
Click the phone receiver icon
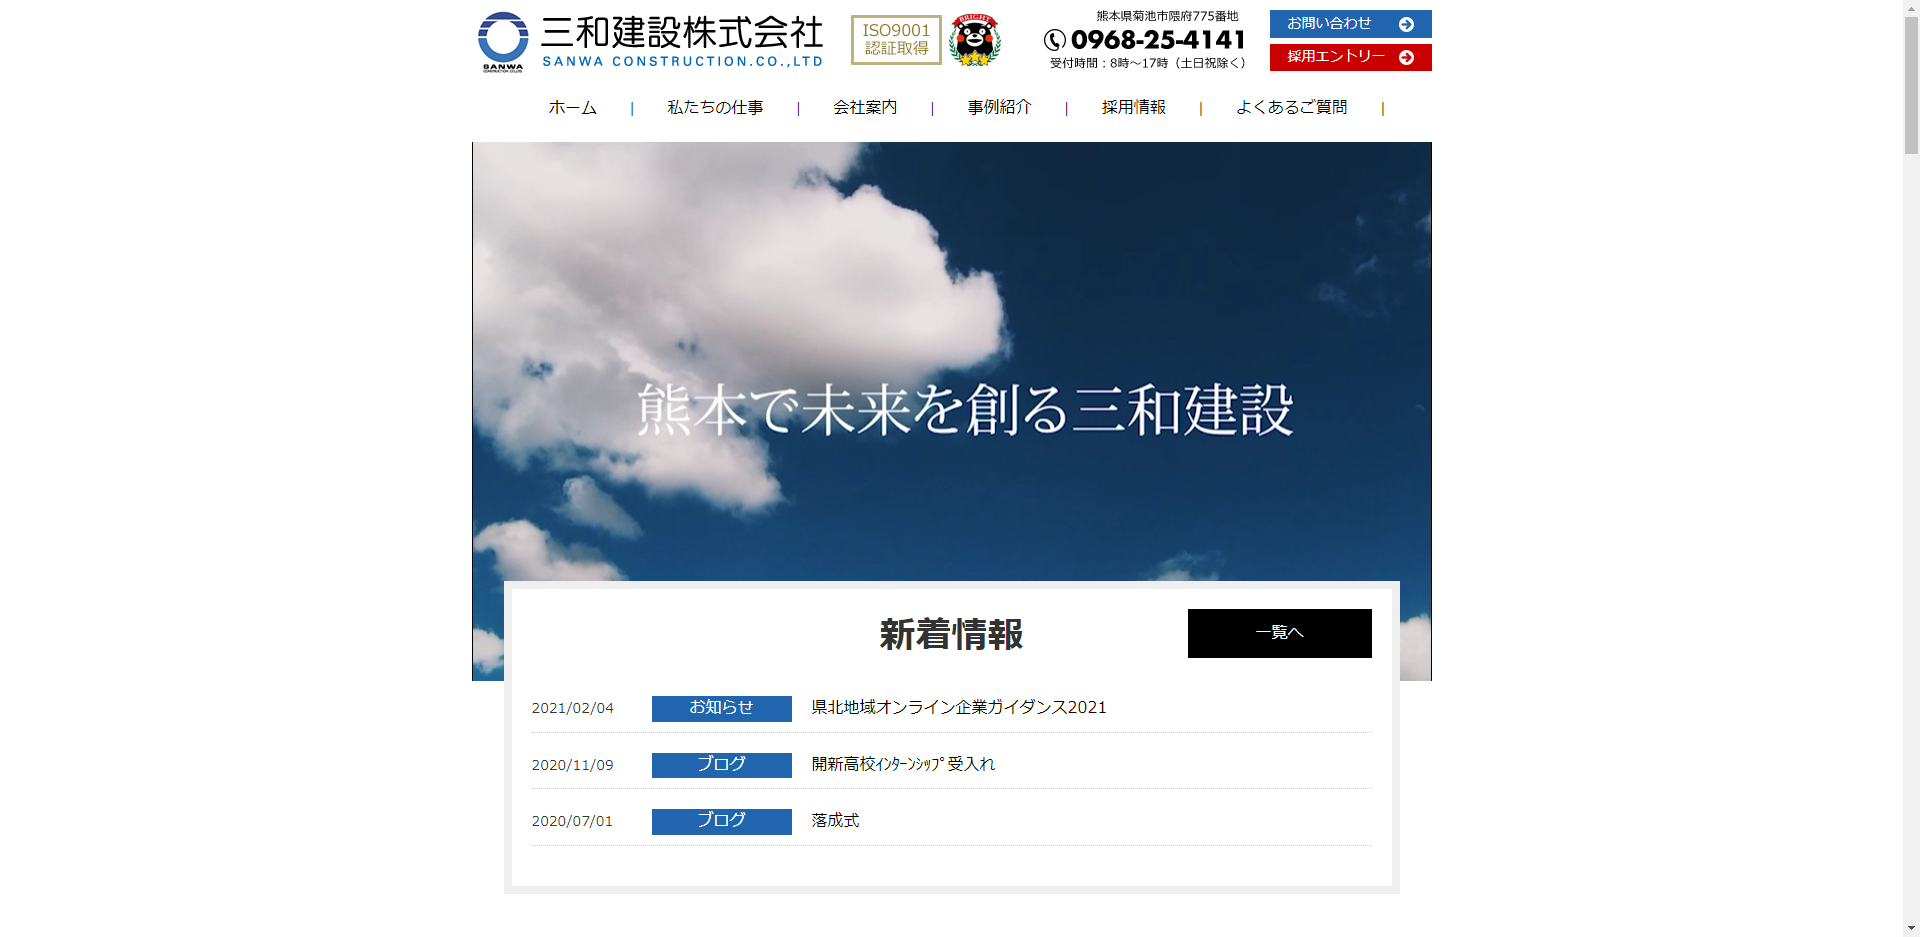1053,42
